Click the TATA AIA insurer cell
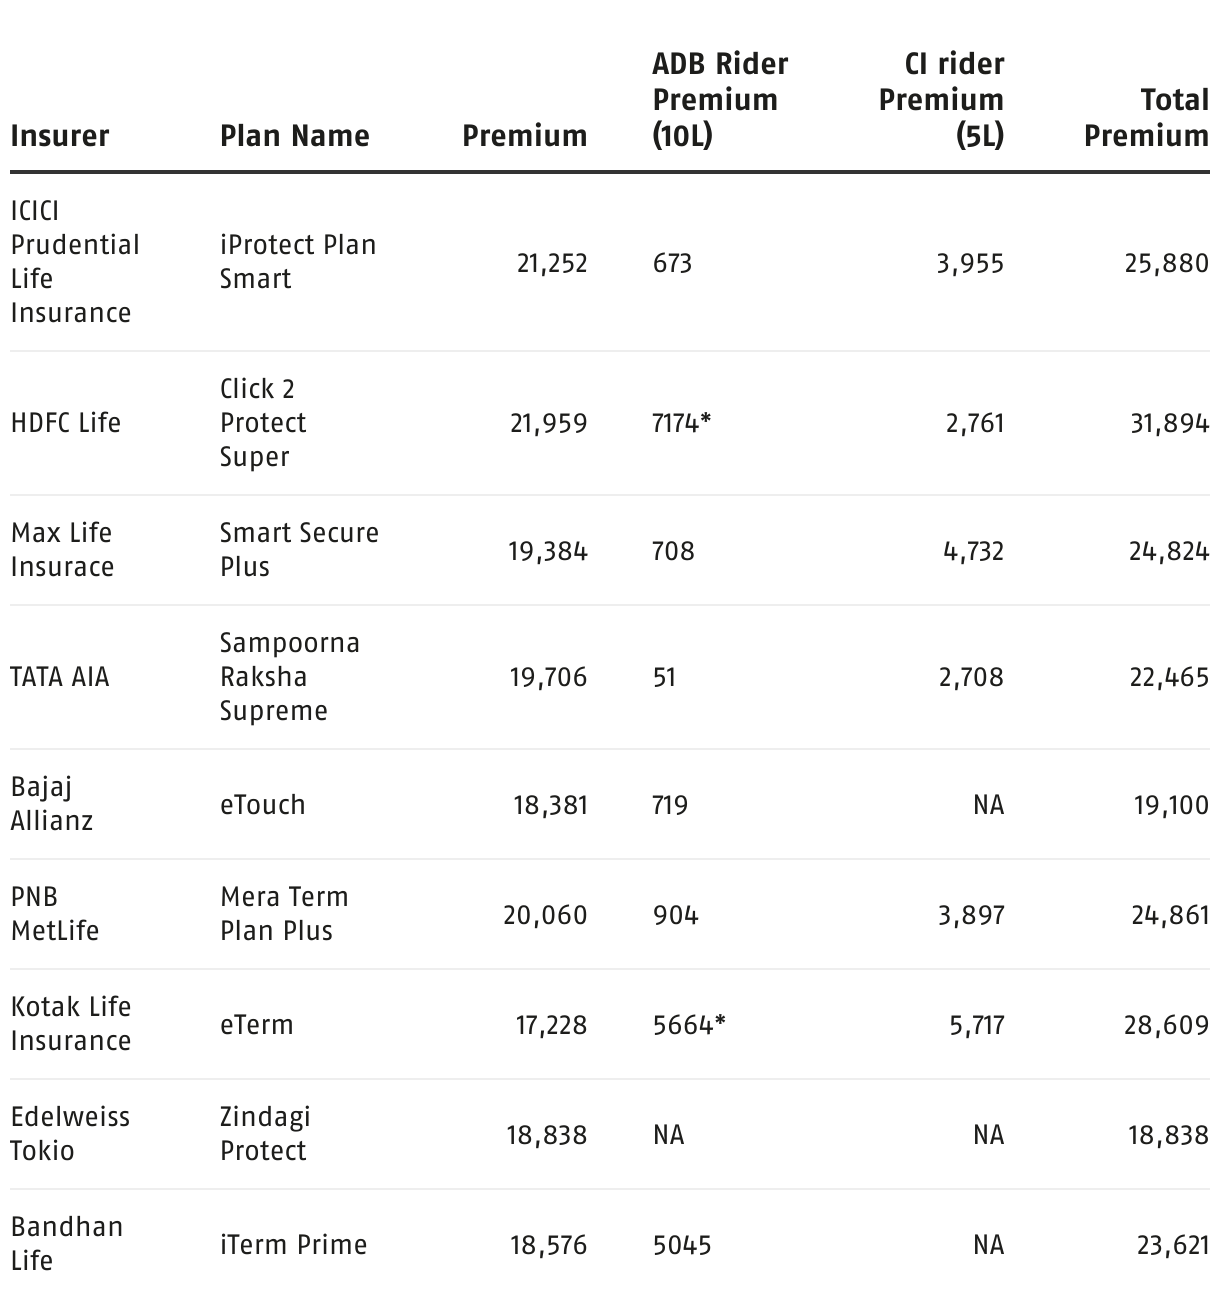The image size is (1220, 1308). click(x=60, y=677)
